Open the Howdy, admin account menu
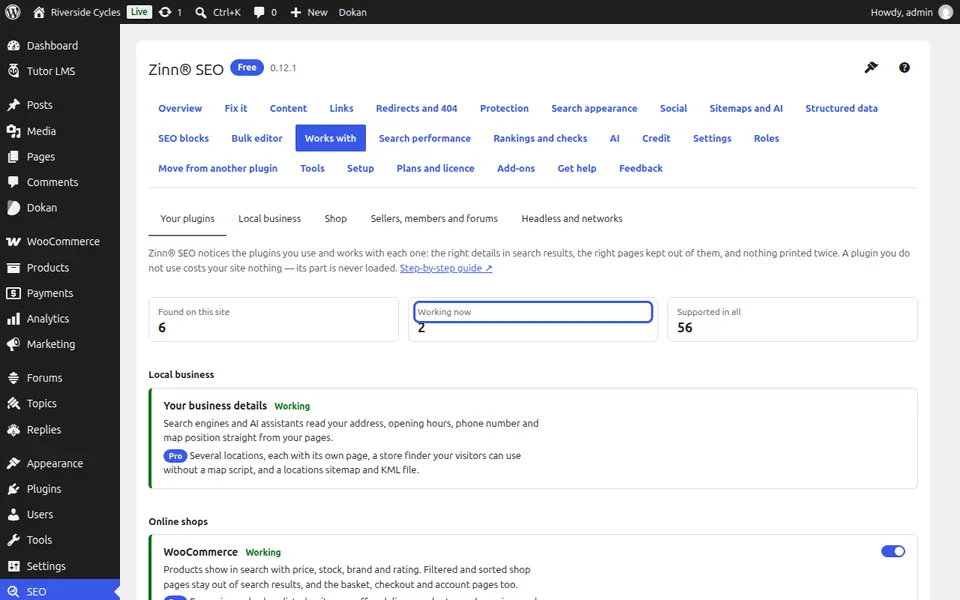Screen dimensions: 960x600 pyautogui.click(x=911, y=12)
